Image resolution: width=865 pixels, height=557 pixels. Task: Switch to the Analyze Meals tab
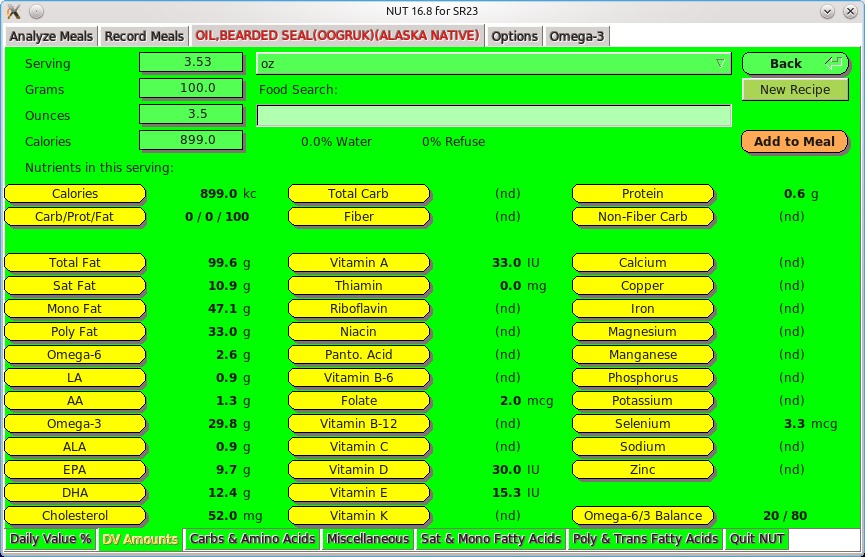51,36
